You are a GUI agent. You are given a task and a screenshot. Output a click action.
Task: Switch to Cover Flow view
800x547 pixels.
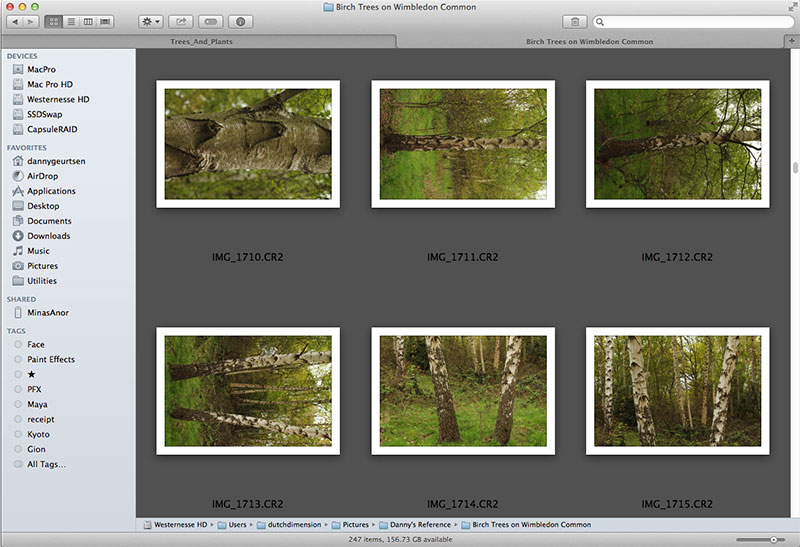[x=105, y=21]
